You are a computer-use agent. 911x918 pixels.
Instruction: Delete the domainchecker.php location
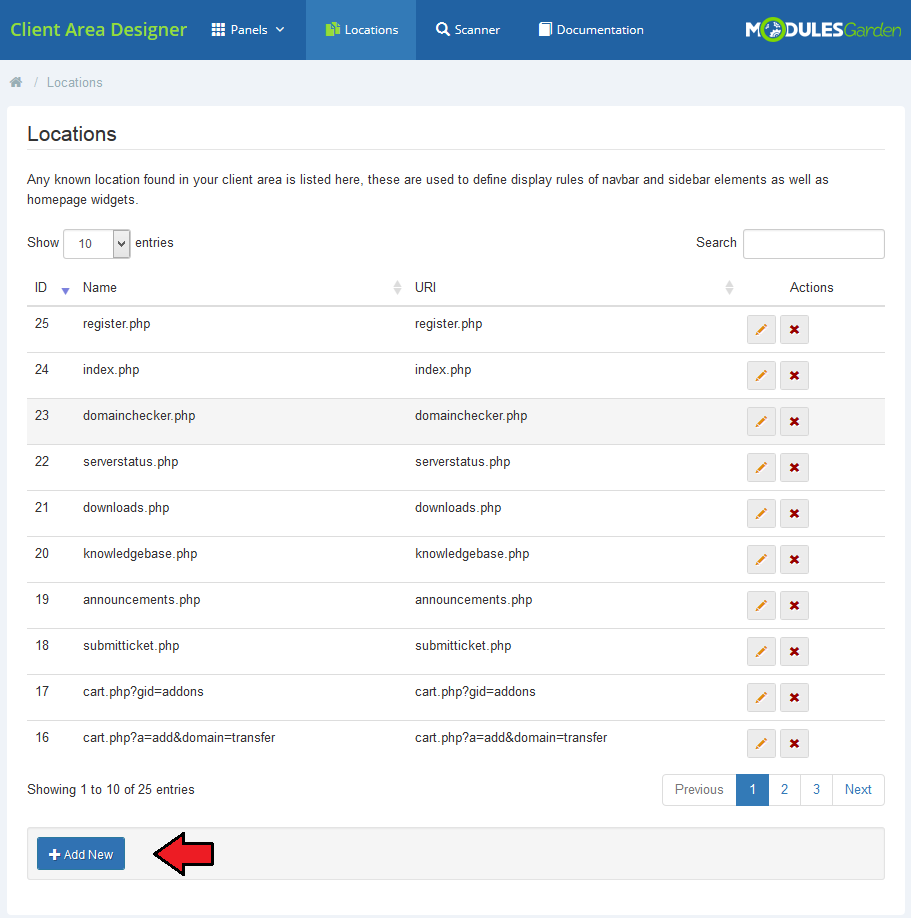click(x=794, y=422)
